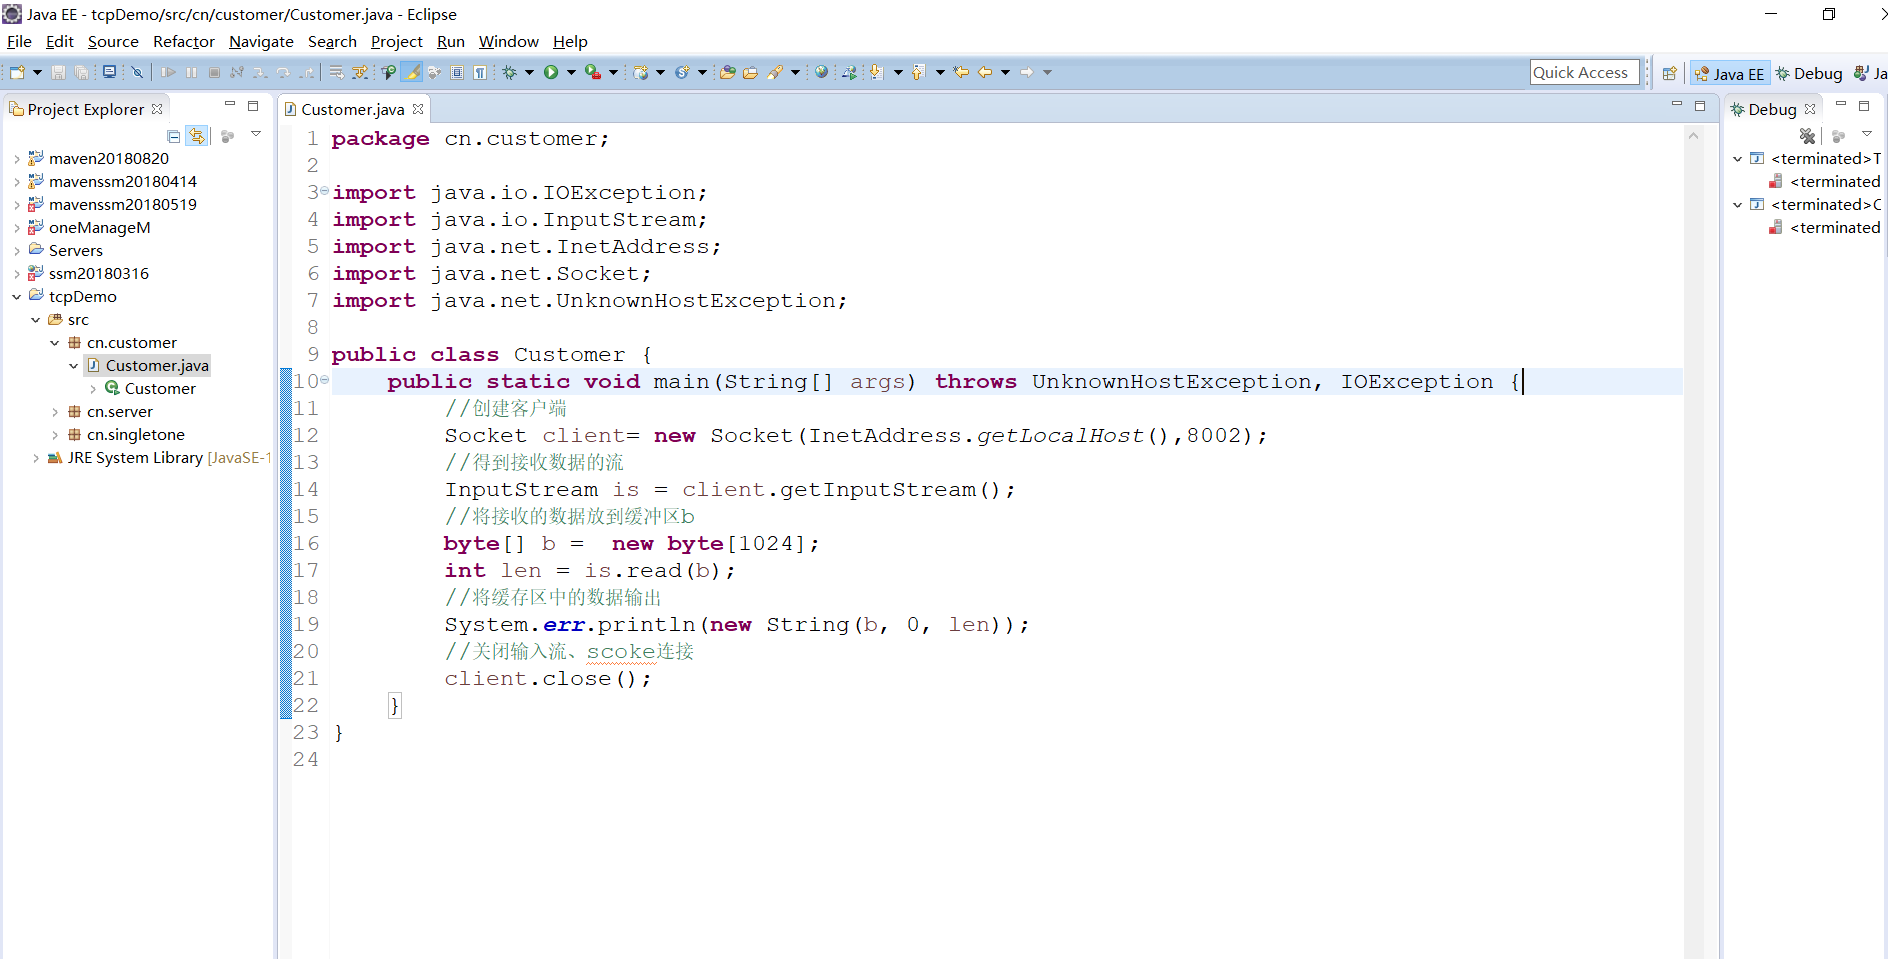This screenshot has height=959, width=1888.
Task: Open the New wizard dropdown arrow
Action: pyautogui.click(x=37, y=72)
